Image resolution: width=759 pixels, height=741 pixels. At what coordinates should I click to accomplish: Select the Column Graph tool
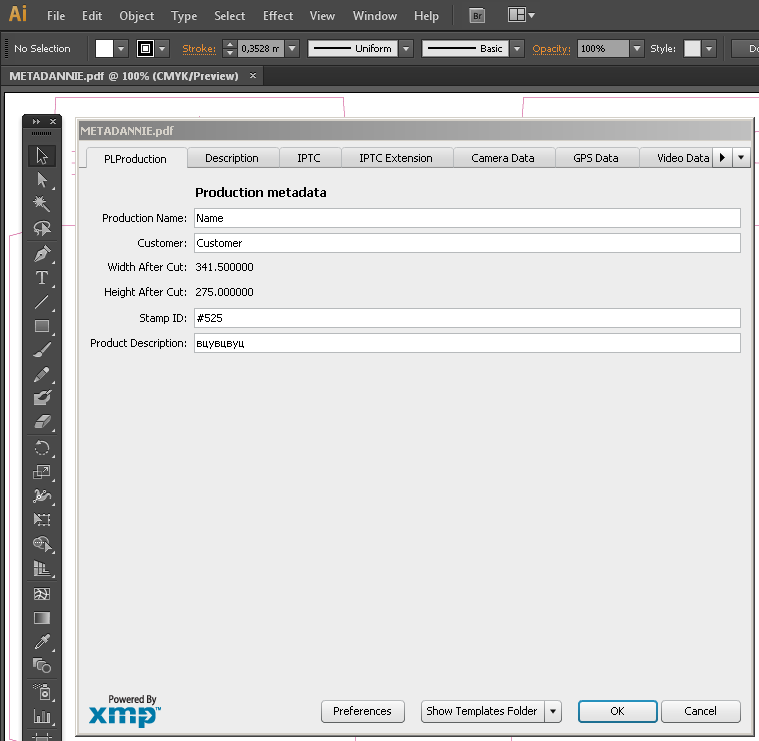pyautogui.click(x=42, y=716)
